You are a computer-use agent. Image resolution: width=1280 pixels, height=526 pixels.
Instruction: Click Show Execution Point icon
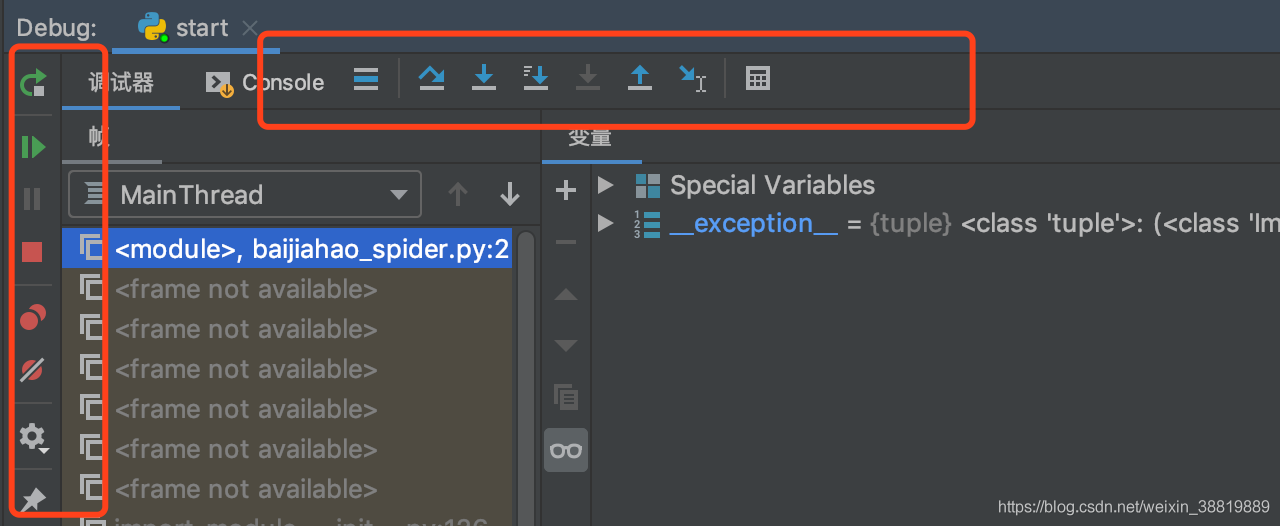click(366, 79)
